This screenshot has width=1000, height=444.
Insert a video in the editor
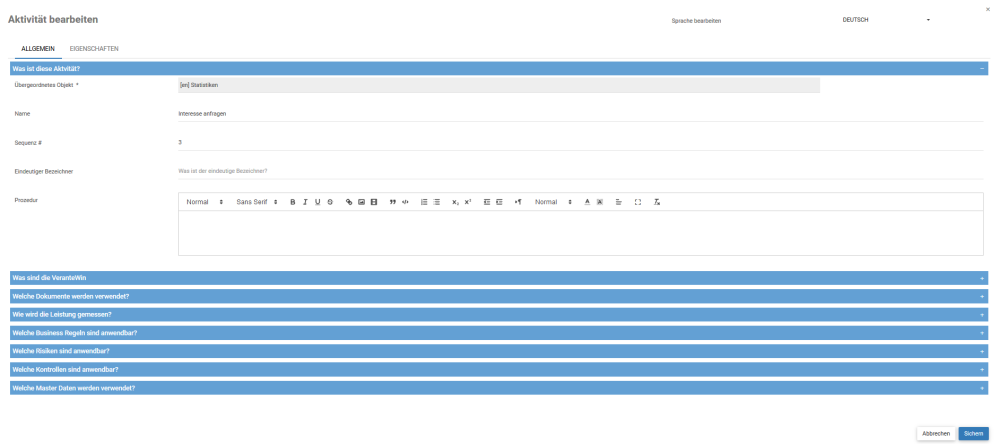point(374,202)
